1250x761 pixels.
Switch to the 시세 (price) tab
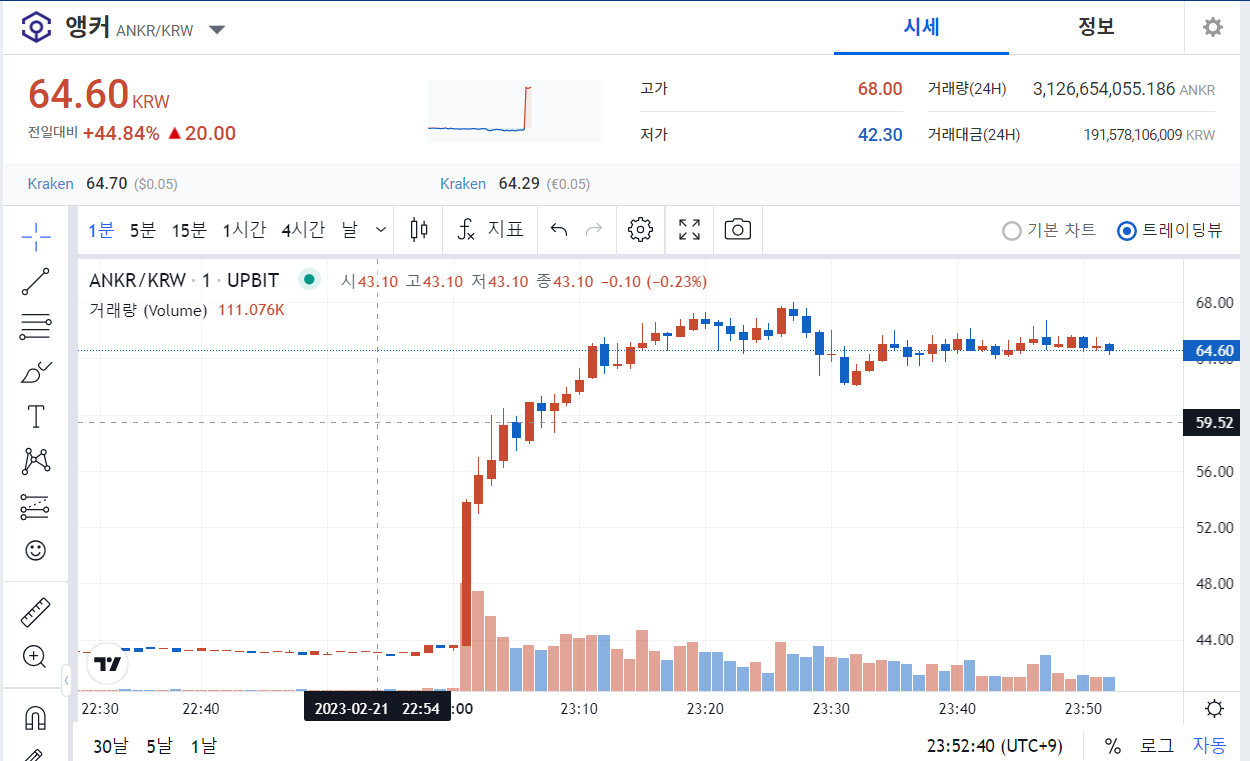921,27
